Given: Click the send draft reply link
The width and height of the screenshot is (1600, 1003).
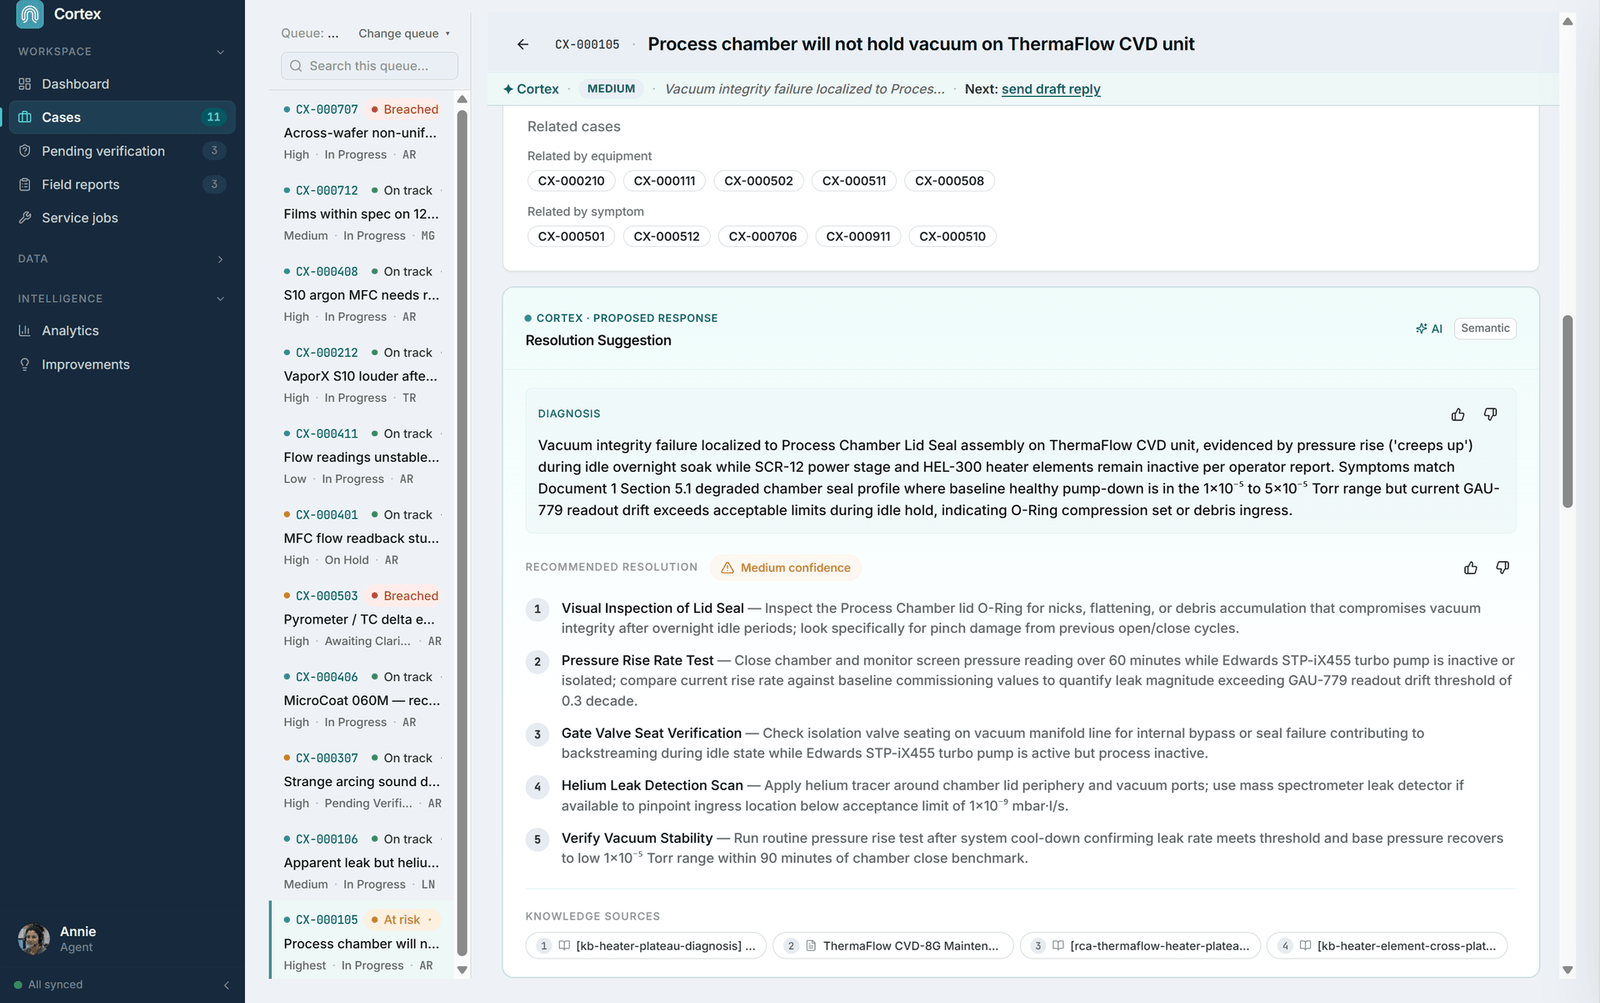Looking at the screenshot, I should [1051, 89].
